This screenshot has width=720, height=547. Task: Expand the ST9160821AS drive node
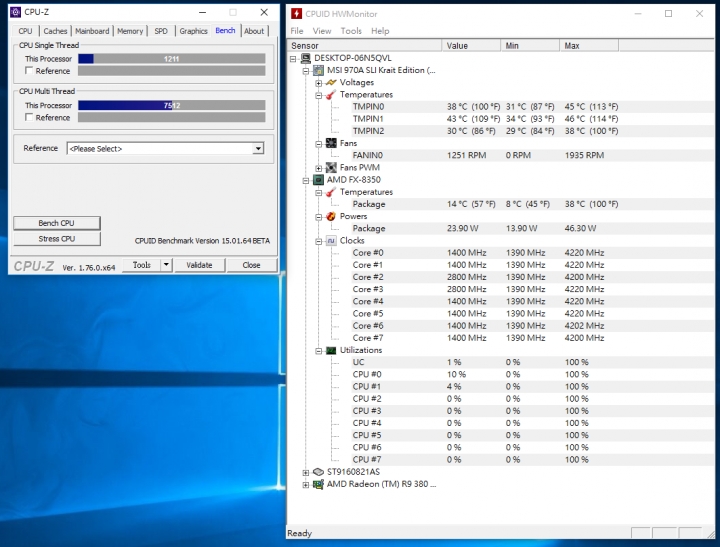[306, 472]
